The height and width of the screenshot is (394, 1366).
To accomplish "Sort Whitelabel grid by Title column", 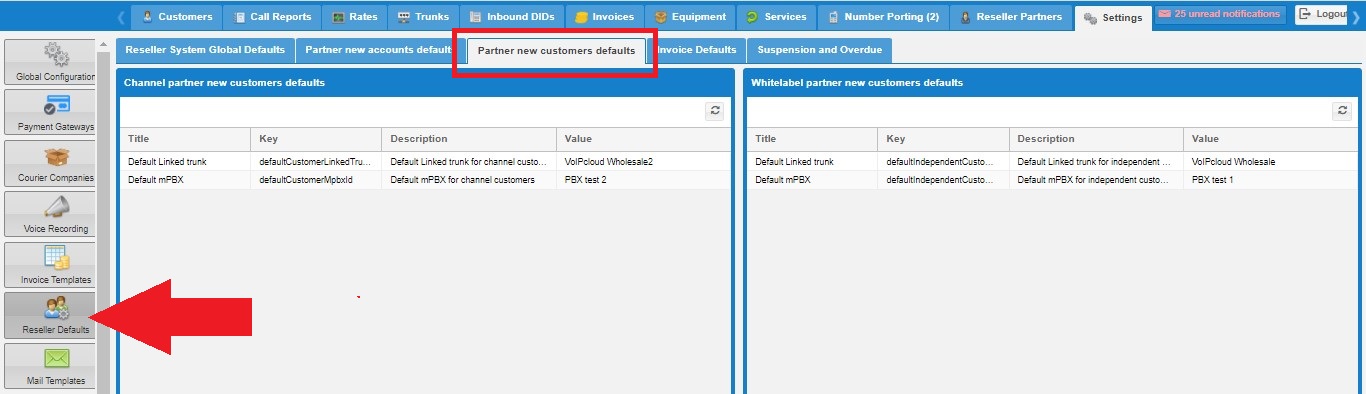I will click(812, 139).
